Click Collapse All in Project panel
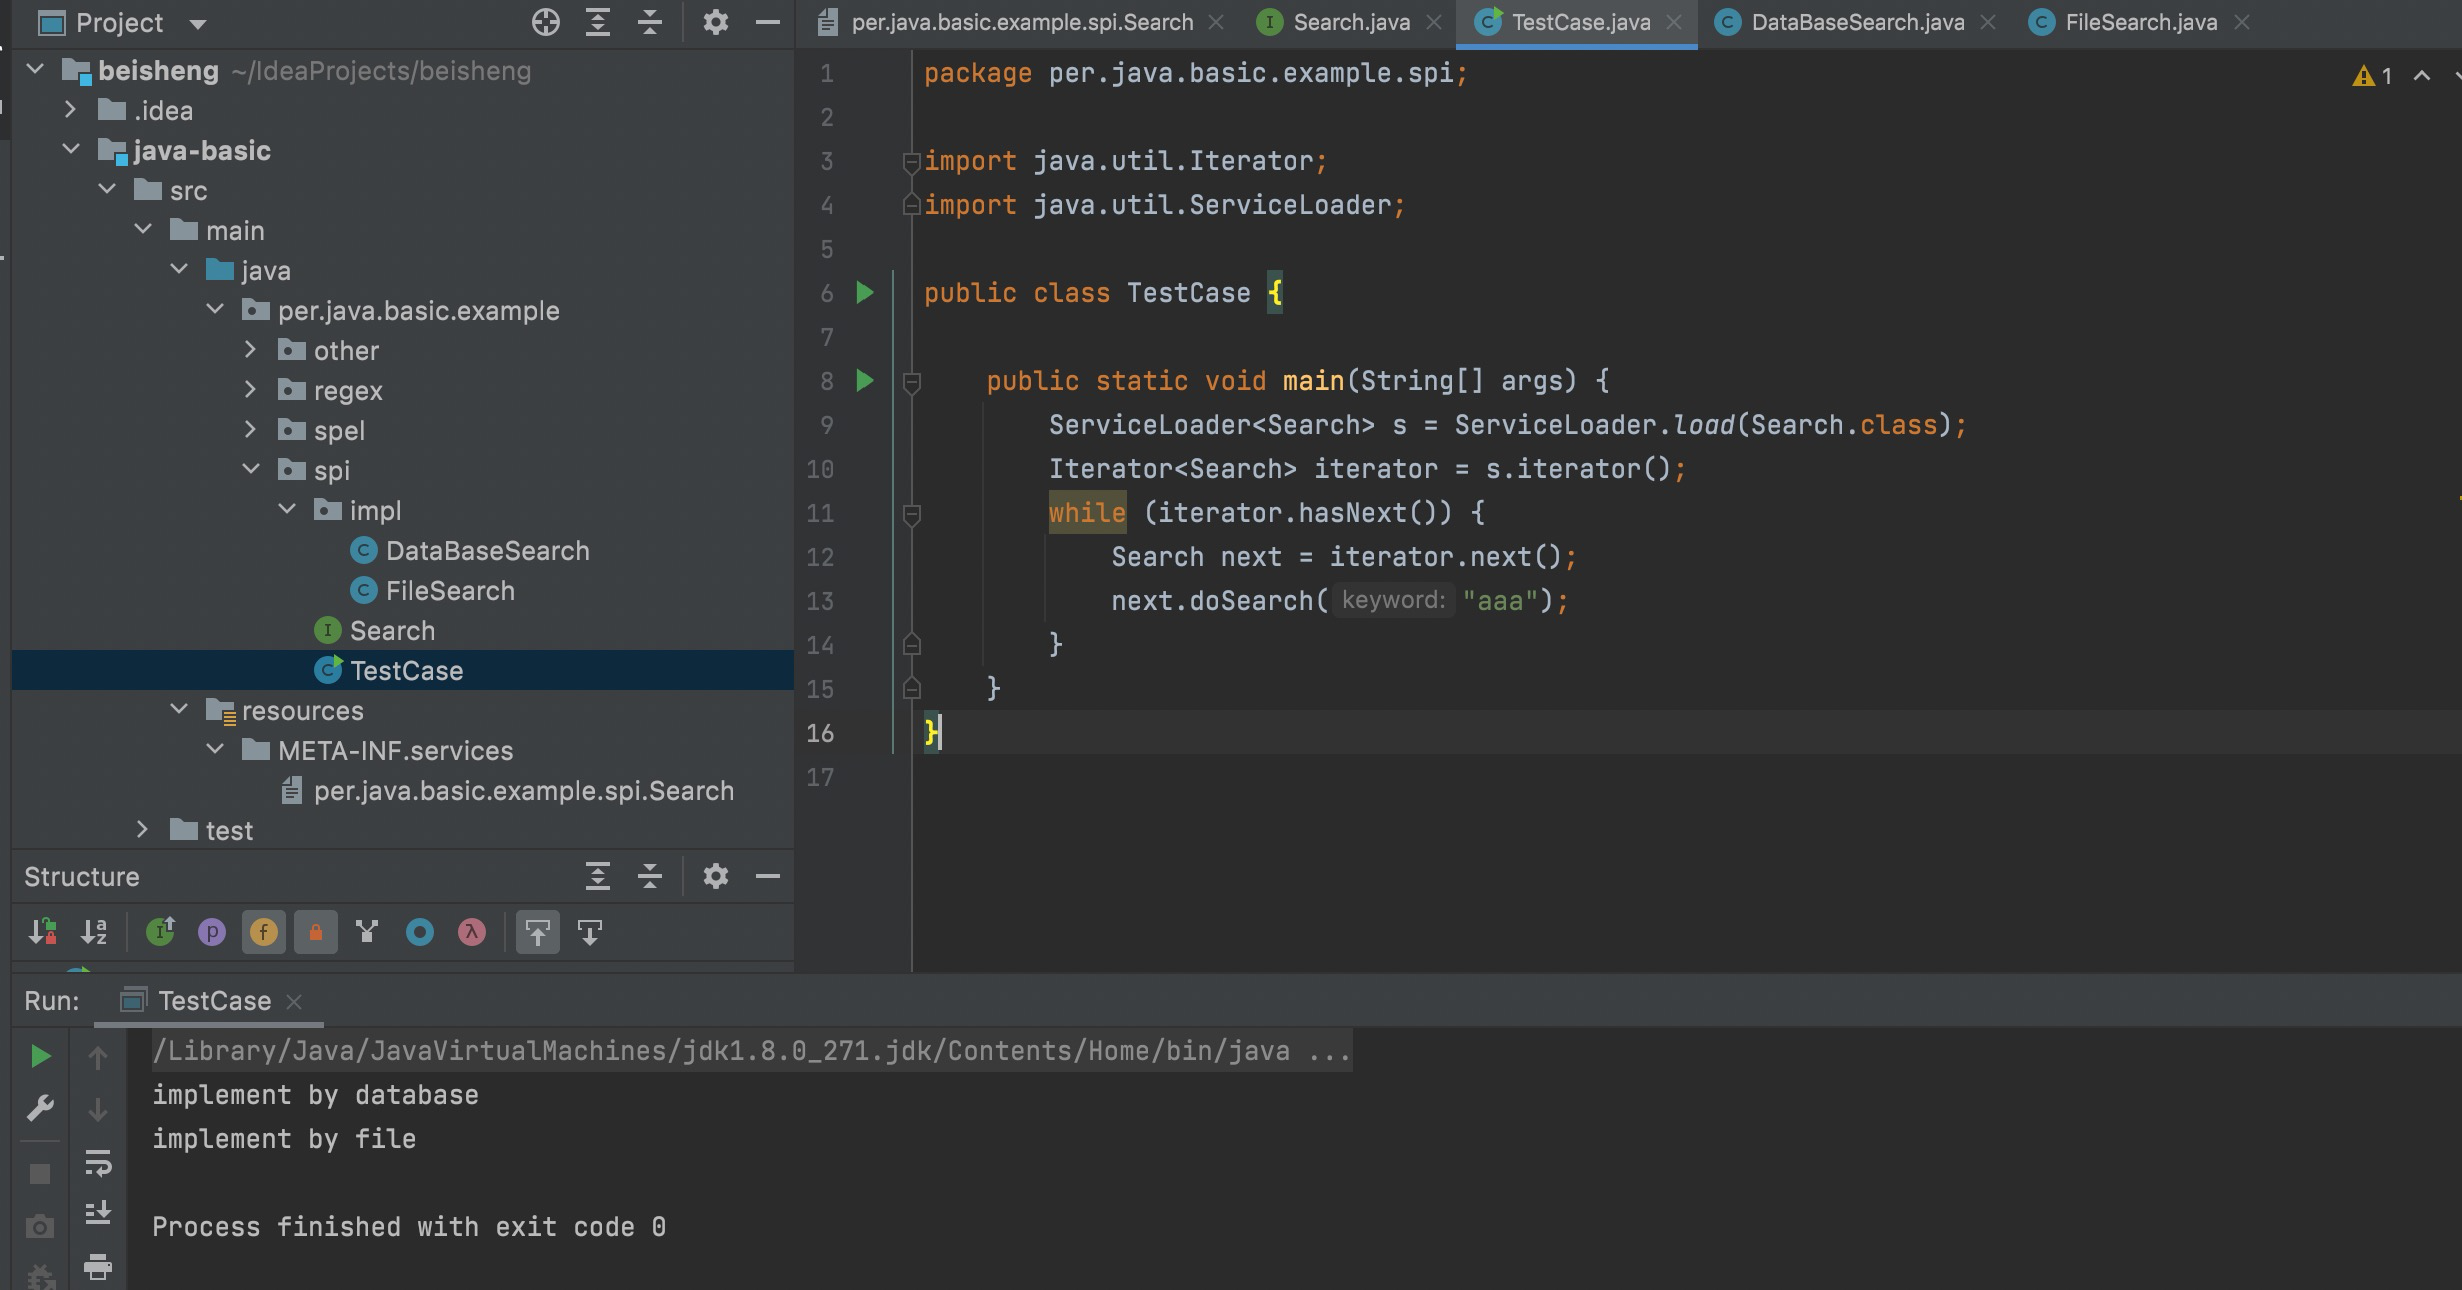 650,22
